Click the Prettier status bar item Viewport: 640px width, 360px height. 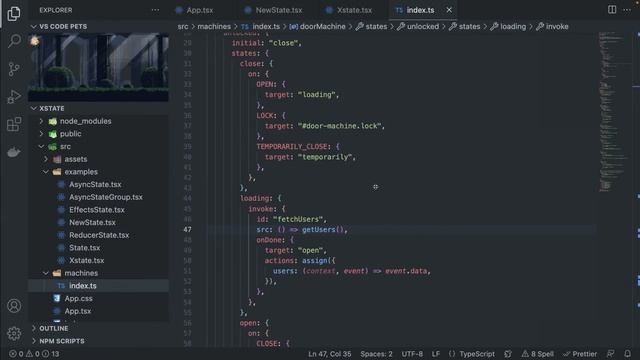[x=580, y=354]
